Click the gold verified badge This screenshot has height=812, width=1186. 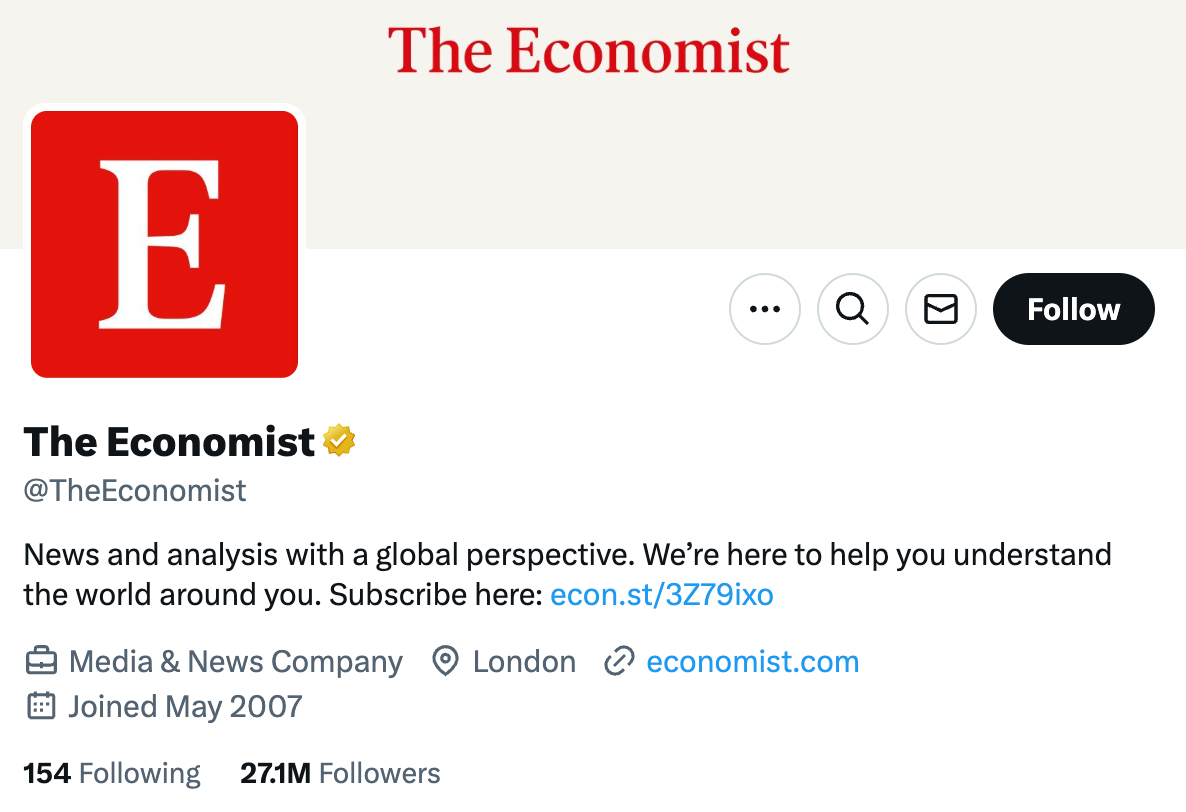click(x=340, y=440)
